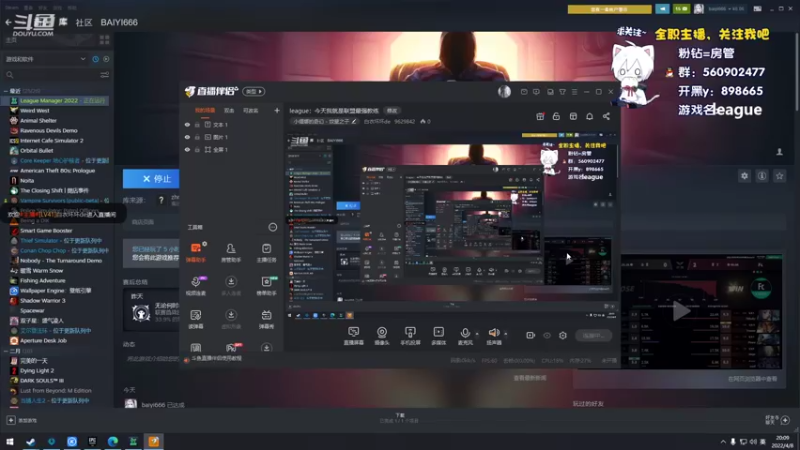Hide the 图片 1 source
This screenshot has height=450, width=800.
point(187,137)
